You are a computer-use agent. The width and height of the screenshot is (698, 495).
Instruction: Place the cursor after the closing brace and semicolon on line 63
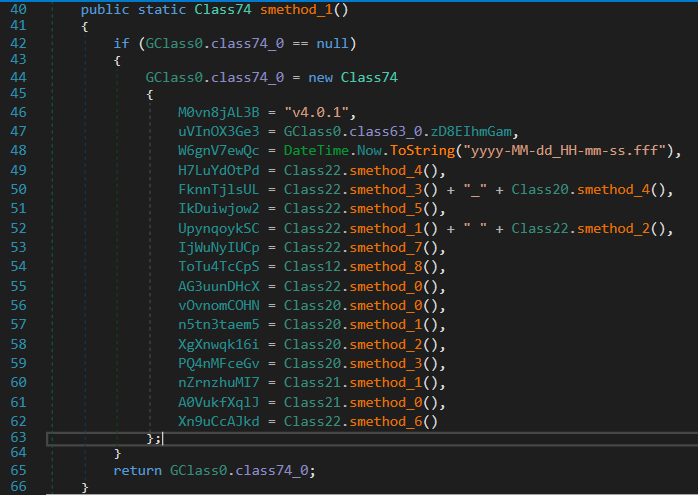(162, 439)
